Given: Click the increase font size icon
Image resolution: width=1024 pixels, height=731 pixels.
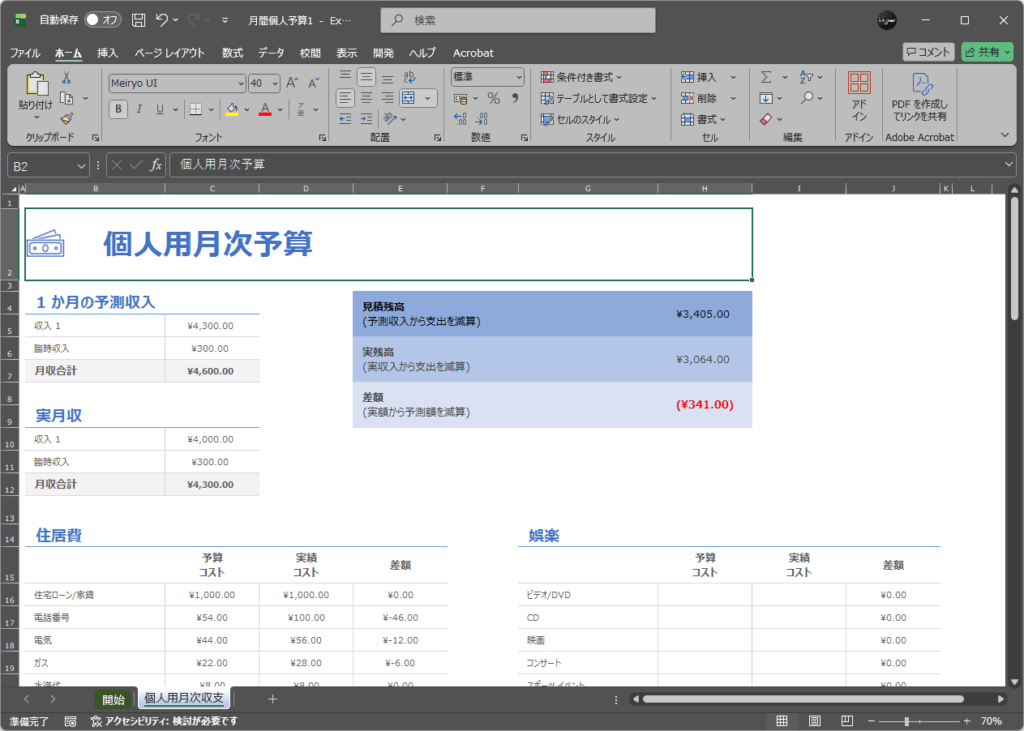Looking at the screenshot, I should point(292,83).
